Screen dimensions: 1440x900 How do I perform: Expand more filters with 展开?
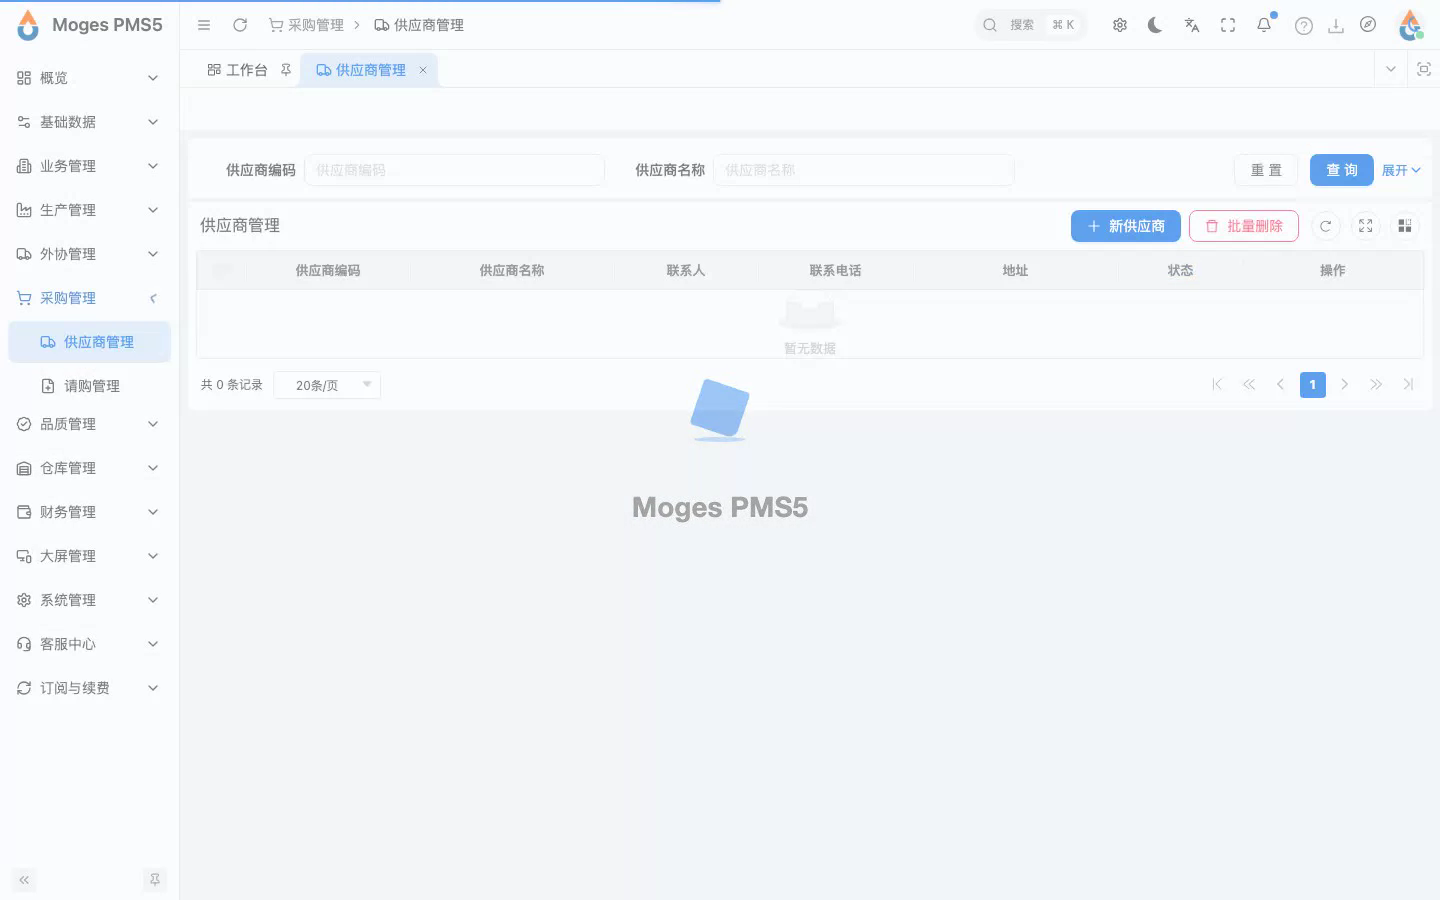tap(1401, 170)
